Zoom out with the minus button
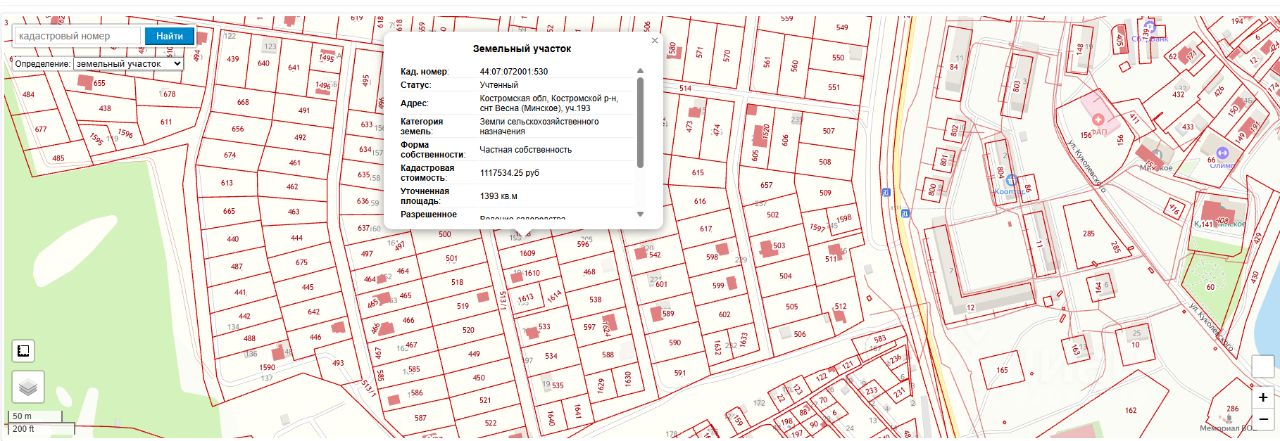Image resolution: width=1280 pixels, height=441 pixels. pos(1264,419)
